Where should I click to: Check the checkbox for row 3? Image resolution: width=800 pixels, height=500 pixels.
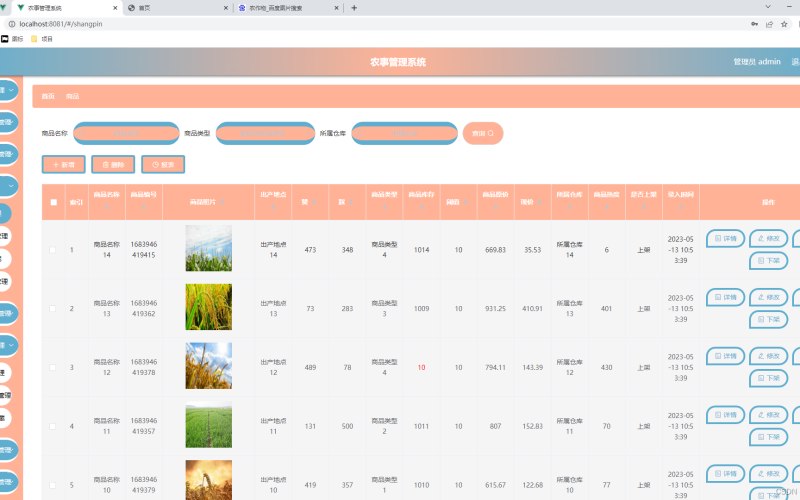tap(53, 367)
